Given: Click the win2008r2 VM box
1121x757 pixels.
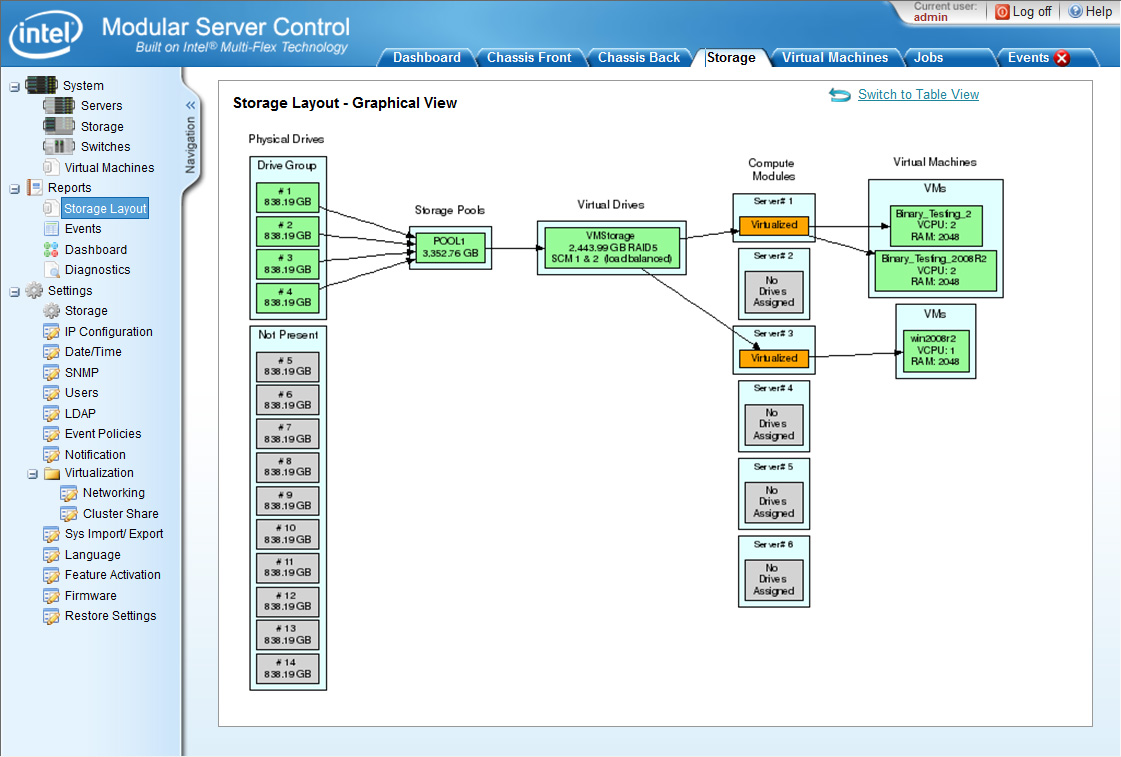Looking at the screenshot, I should pos(935,350).
